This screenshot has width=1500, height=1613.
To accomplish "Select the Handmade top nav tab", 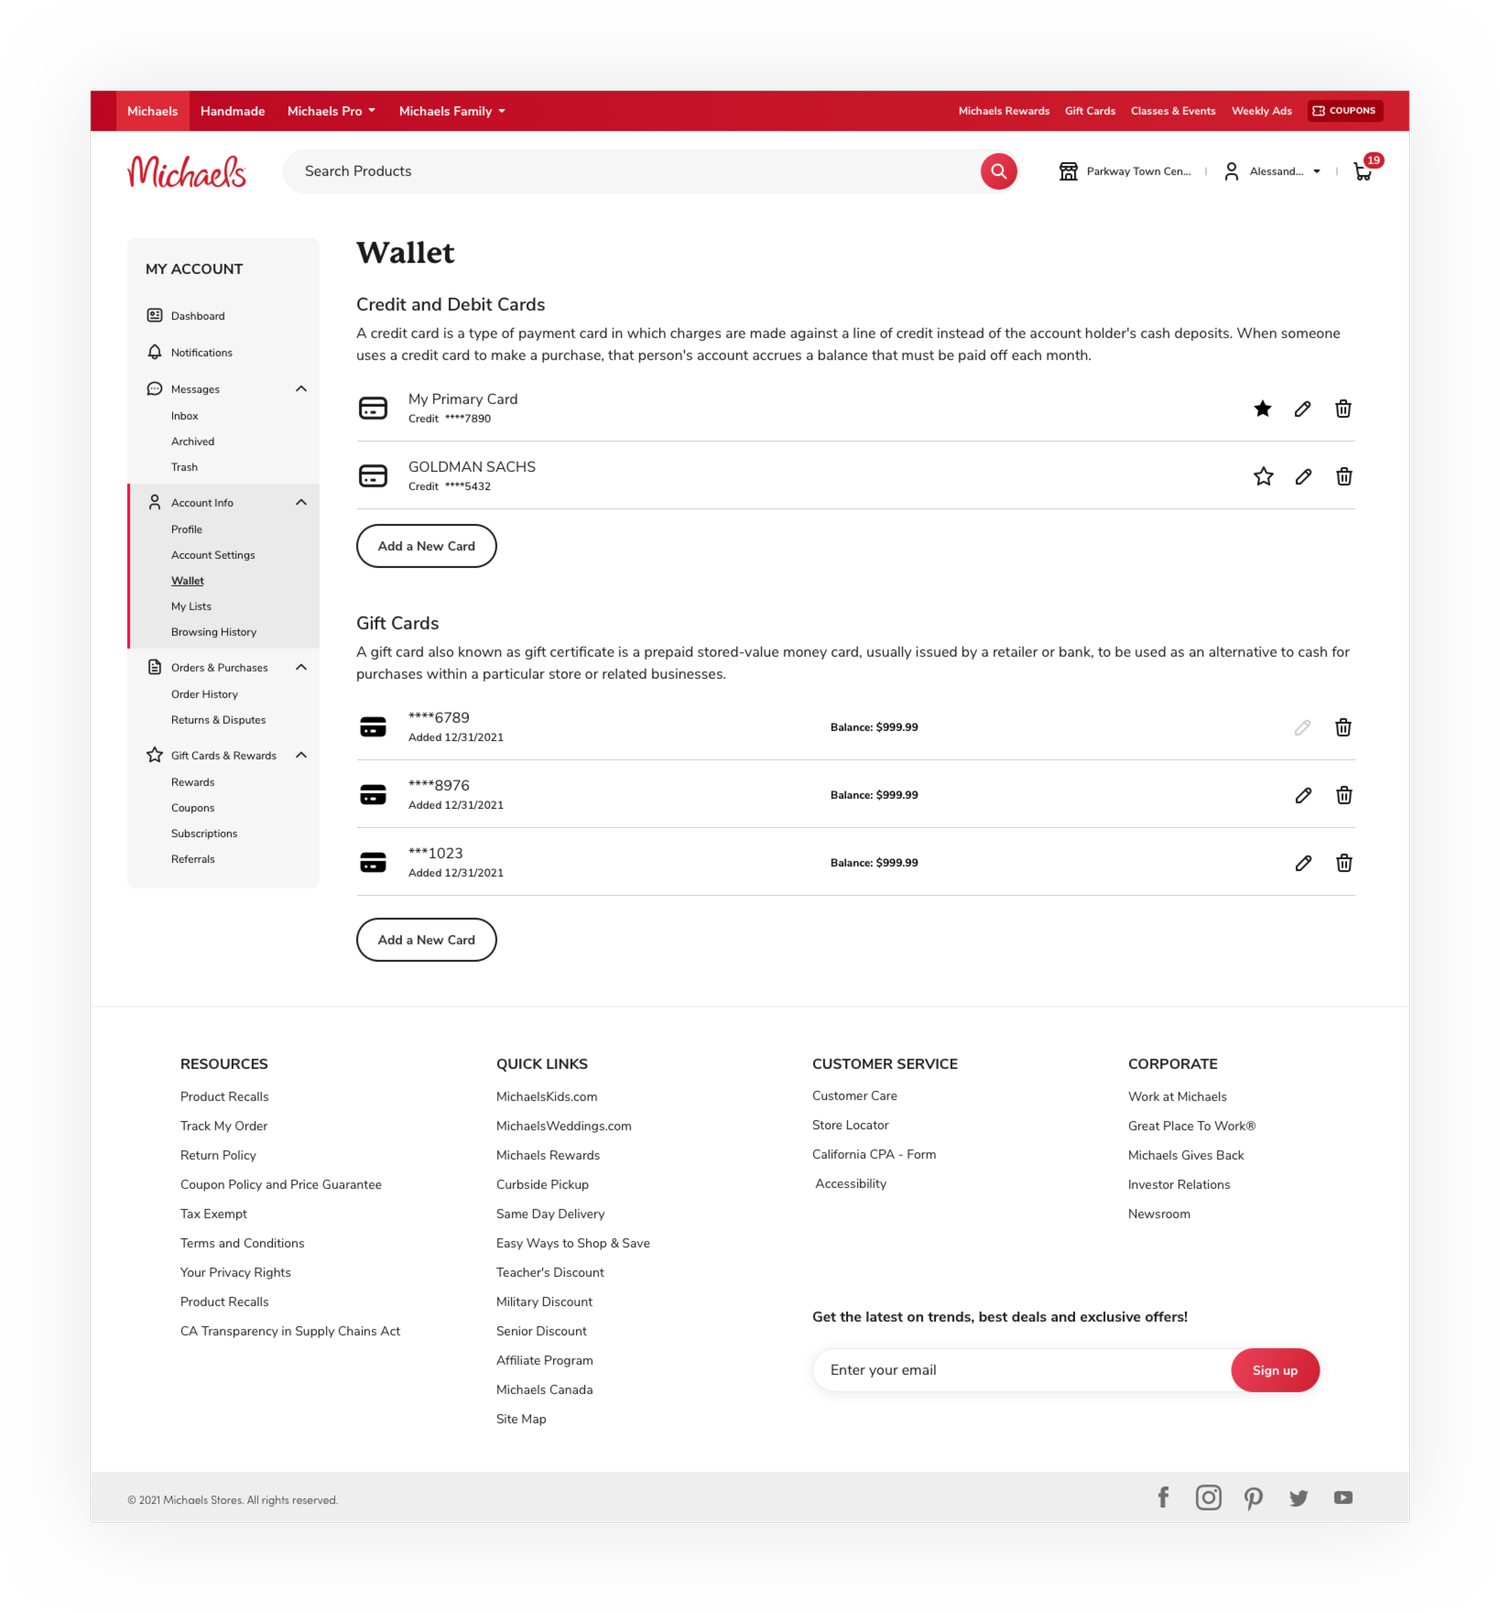I will tap(232, 111).
